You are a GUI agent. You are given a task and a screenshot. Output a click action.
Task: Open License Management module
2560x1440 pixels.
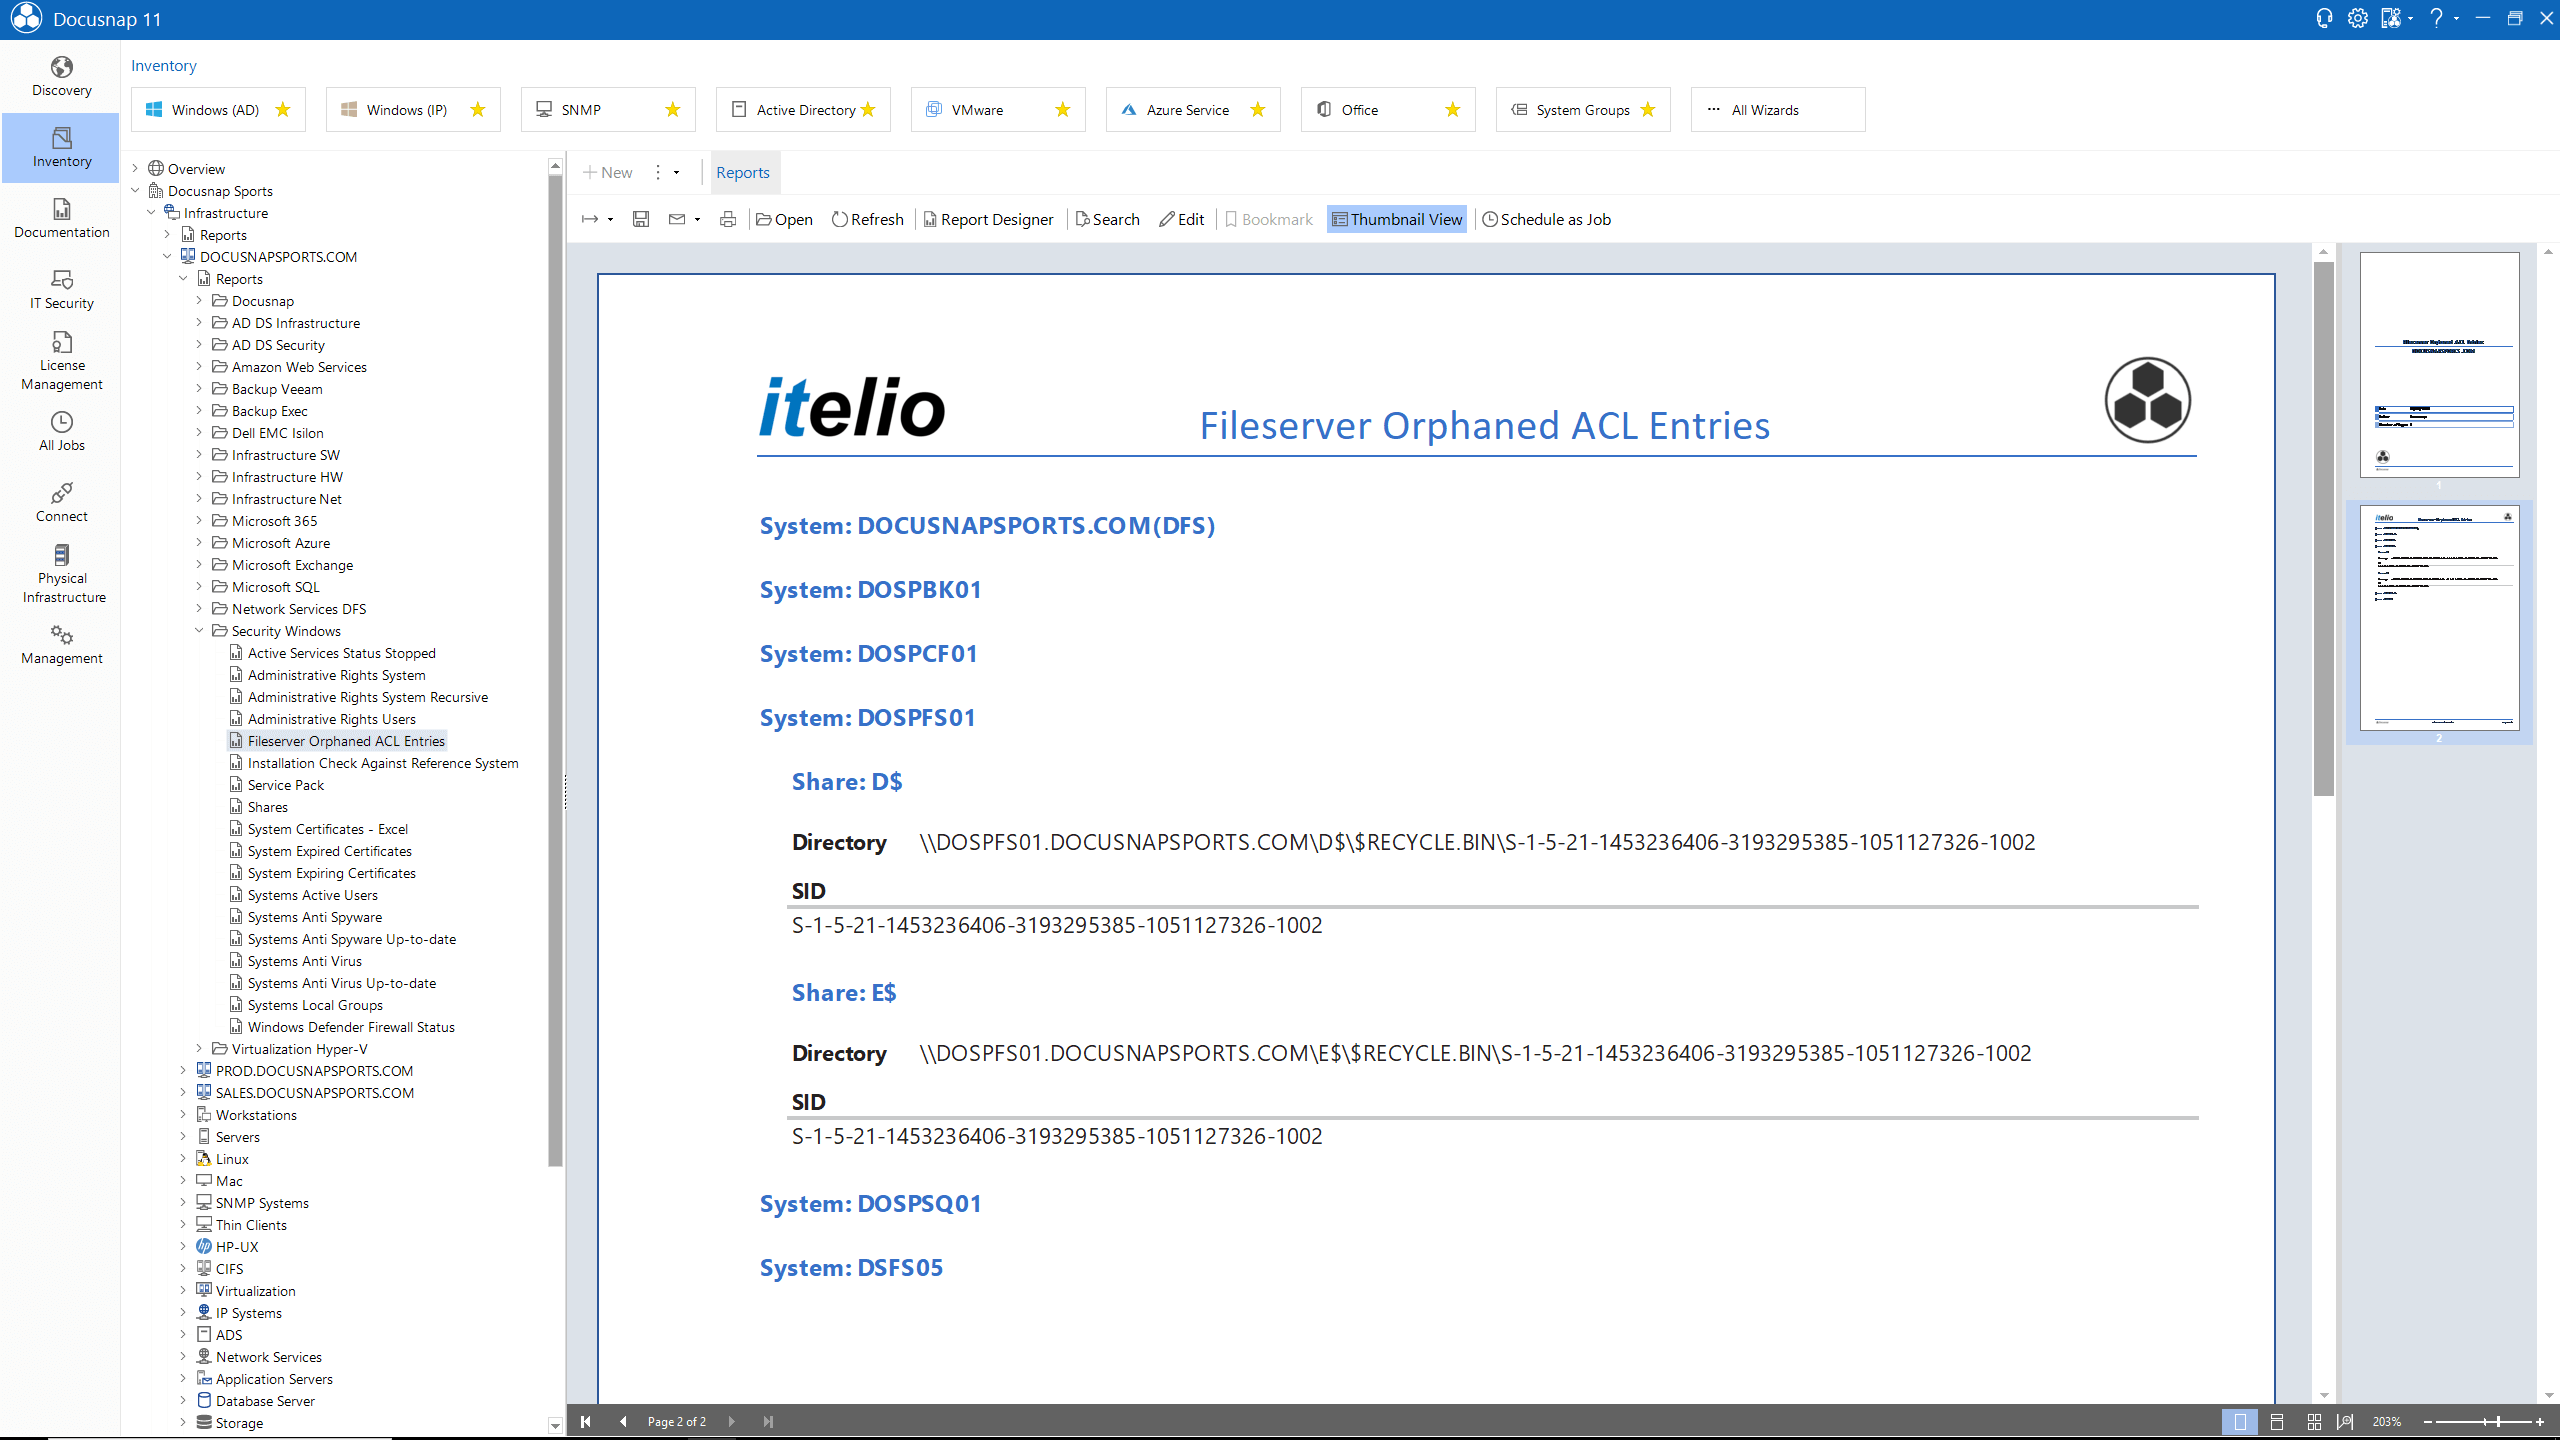(62, 361)
